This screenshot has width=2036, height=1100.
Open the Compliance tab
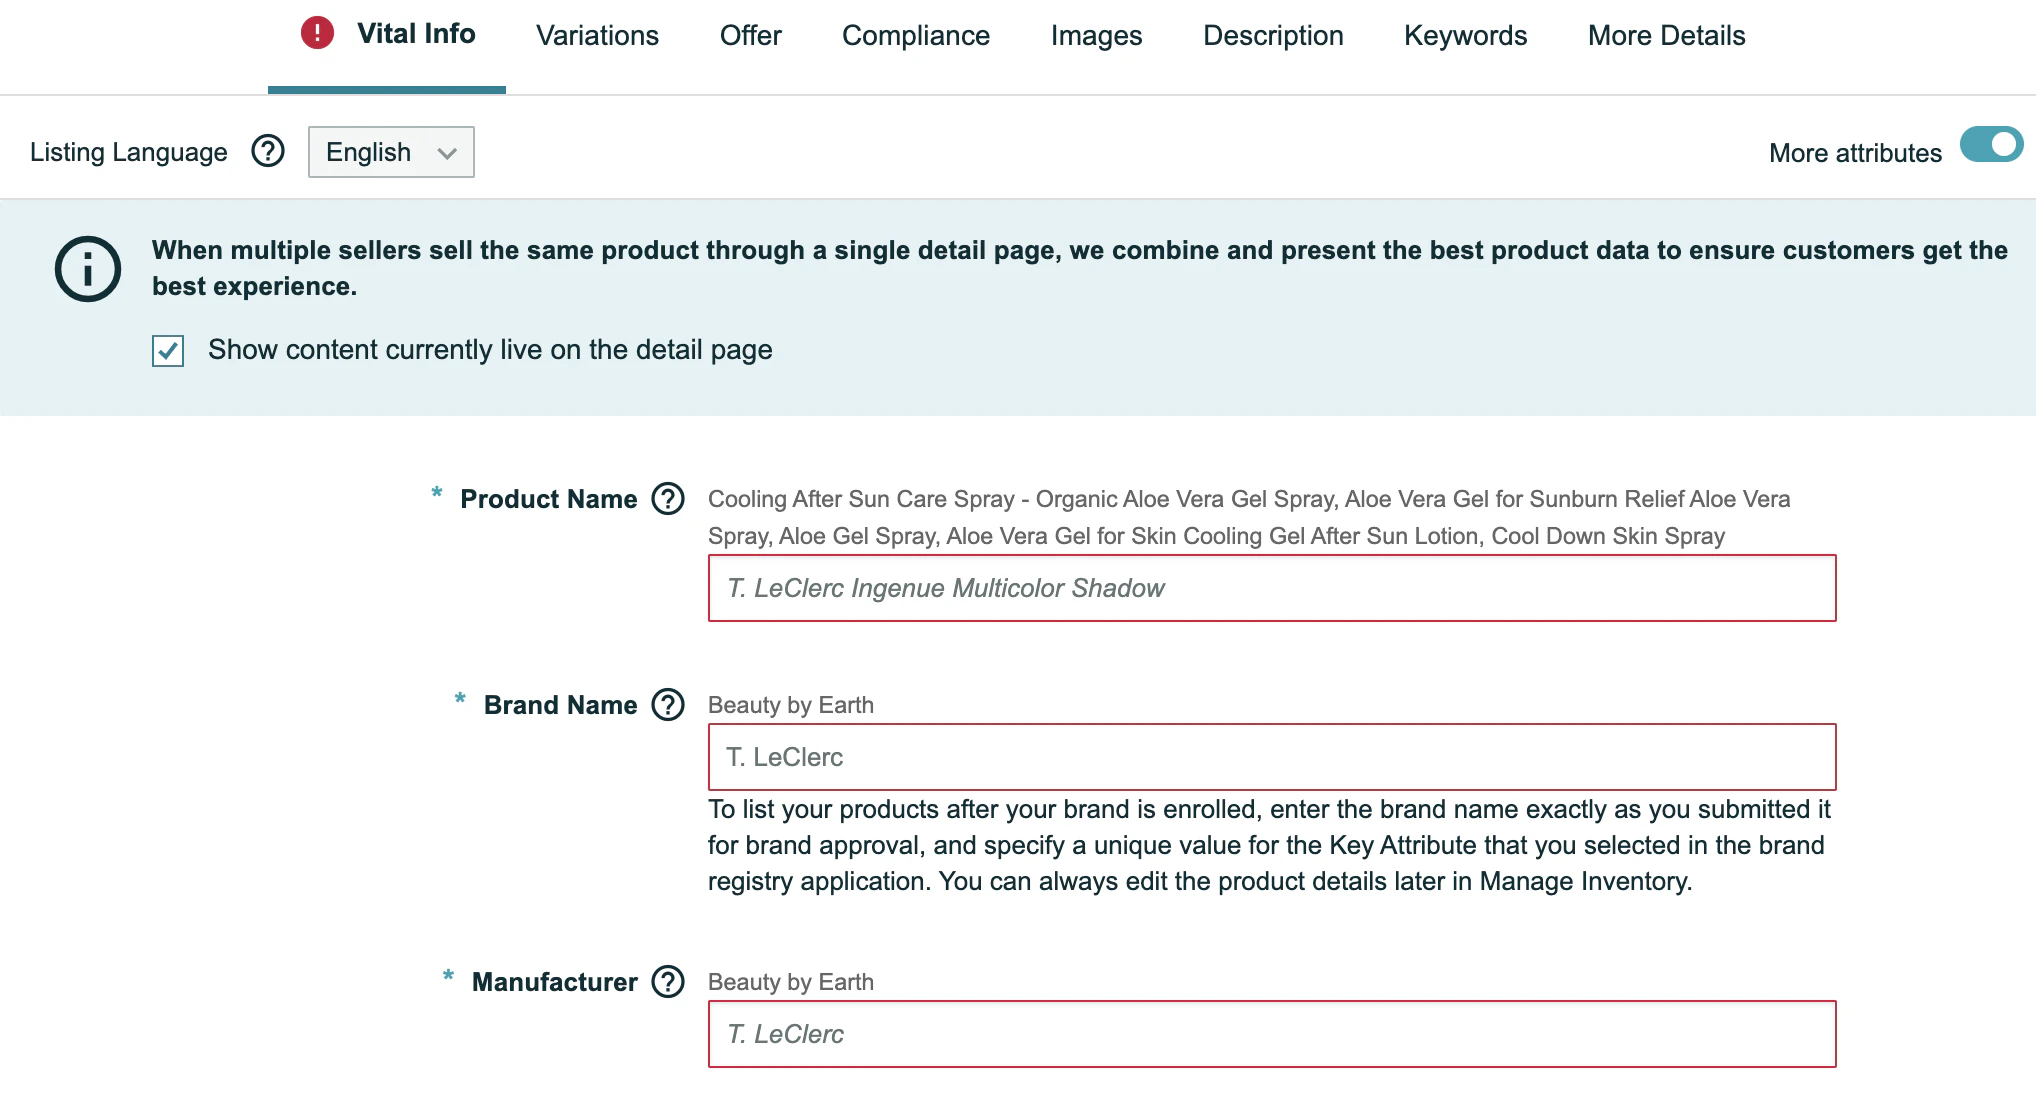click(916, 36)
